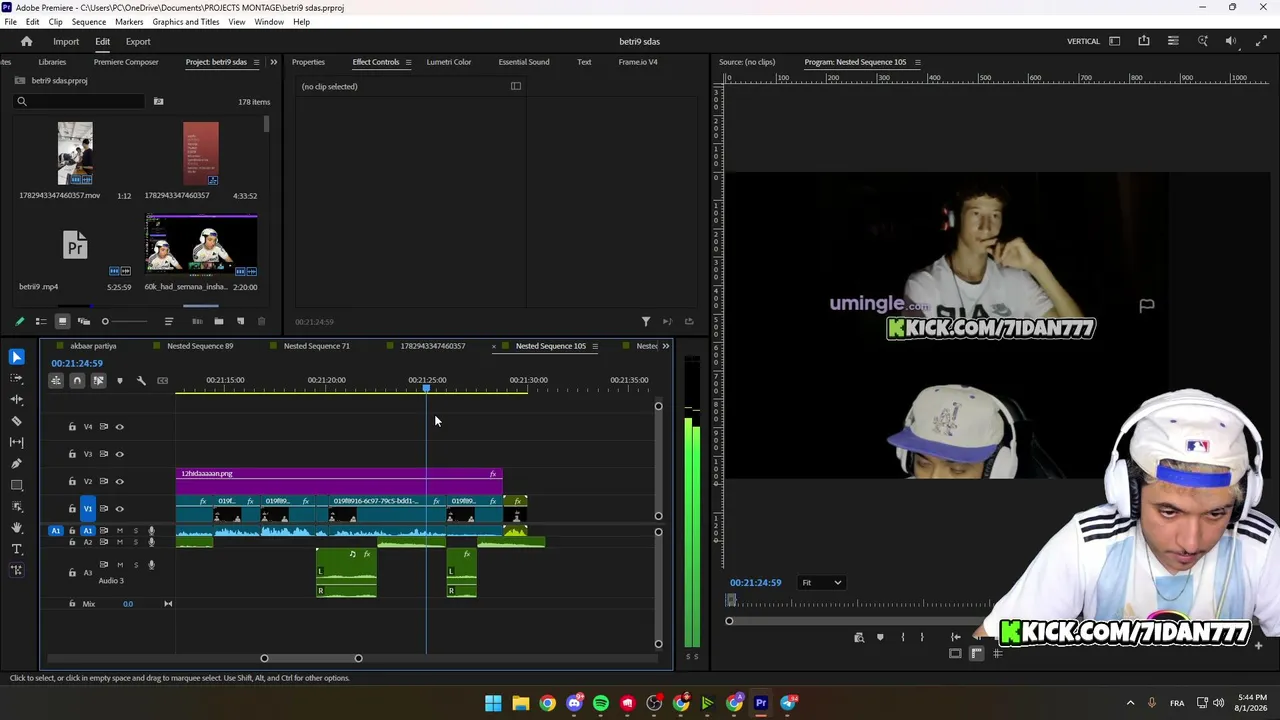
Task: Open the Graphics and Titles menu
Action: (186, 21)
